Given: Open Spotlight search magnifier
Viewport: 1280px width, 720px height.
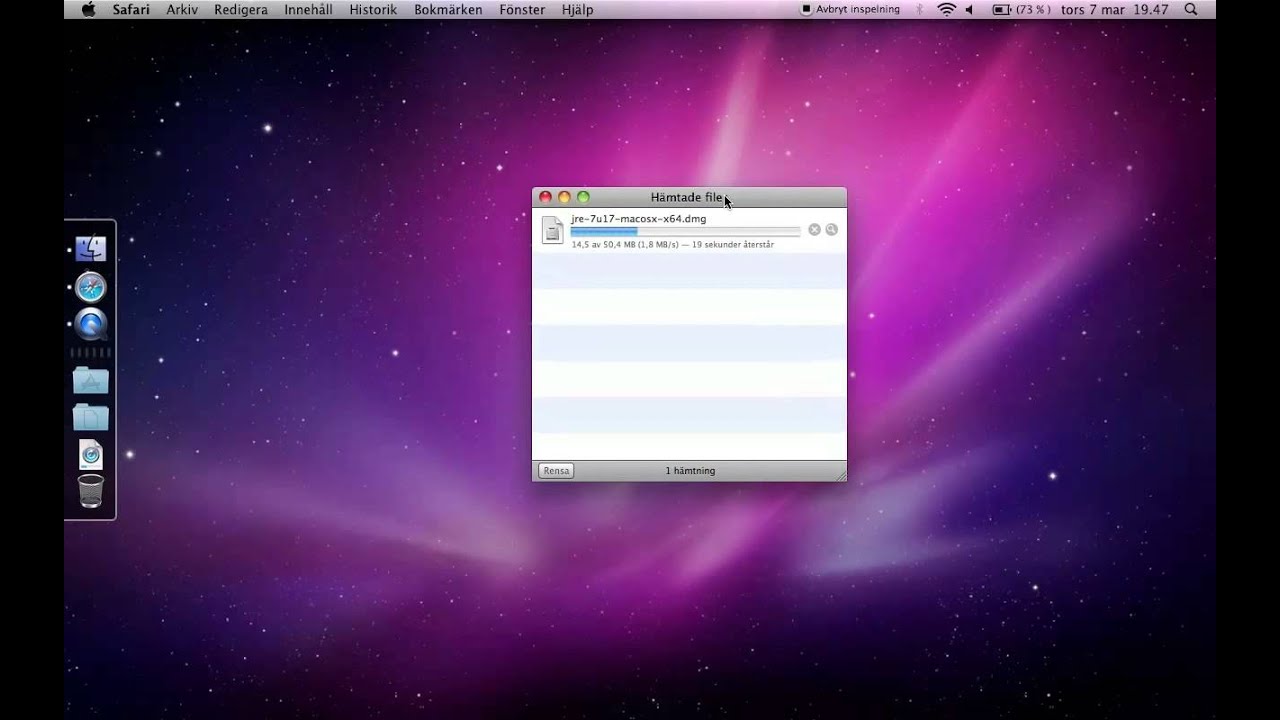Looking at the screenshot, I should point(1190,9).
